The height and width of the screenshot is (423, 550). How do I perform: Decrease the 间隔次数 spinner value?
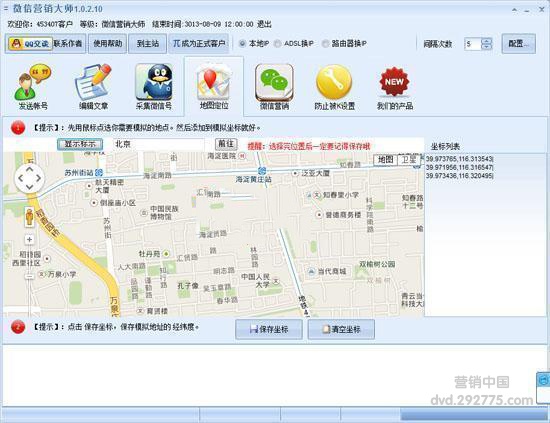(x=487, y=47)
